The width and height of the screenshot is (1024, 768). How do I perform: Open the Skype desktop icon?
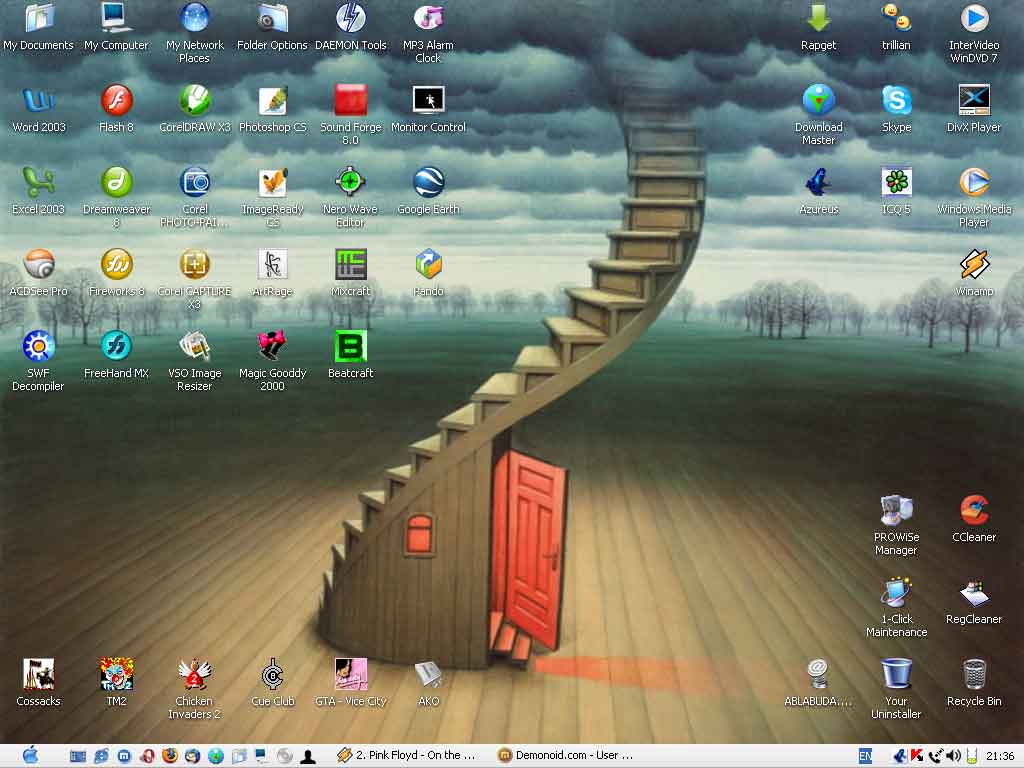pyautogui.click(x=896, y=100)
